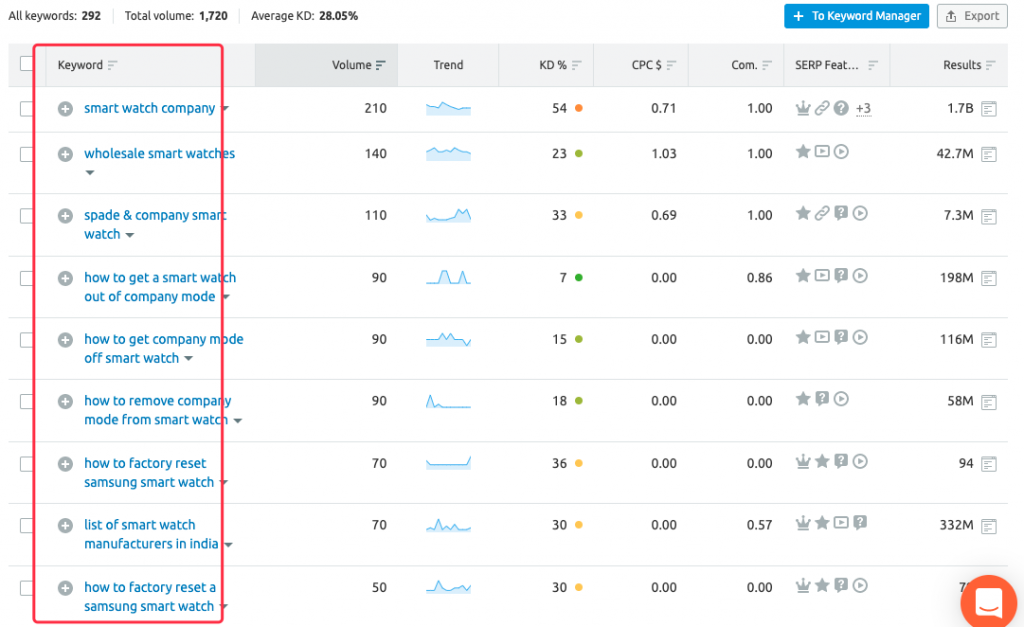This screenshot has width=1024, height=627.
Task: Click the trend sparkline for smart watch company
Action: point(448,108)
